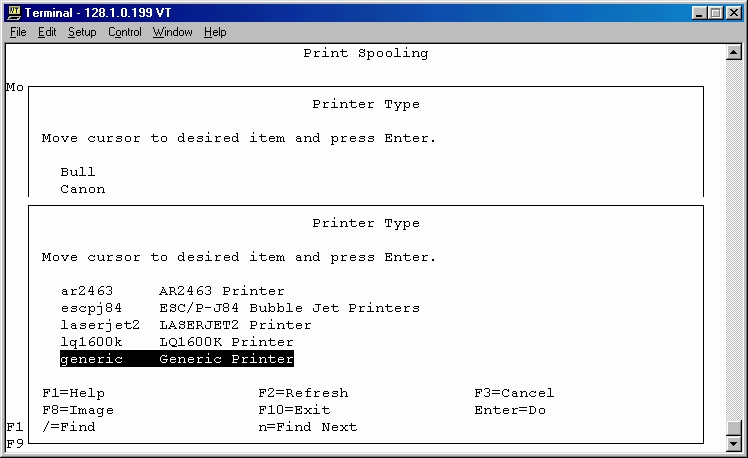Image resolution: width=748 pixels, height=458 pixels.
Task: Select Canon in the upper printer list
Action: [83, 189]
